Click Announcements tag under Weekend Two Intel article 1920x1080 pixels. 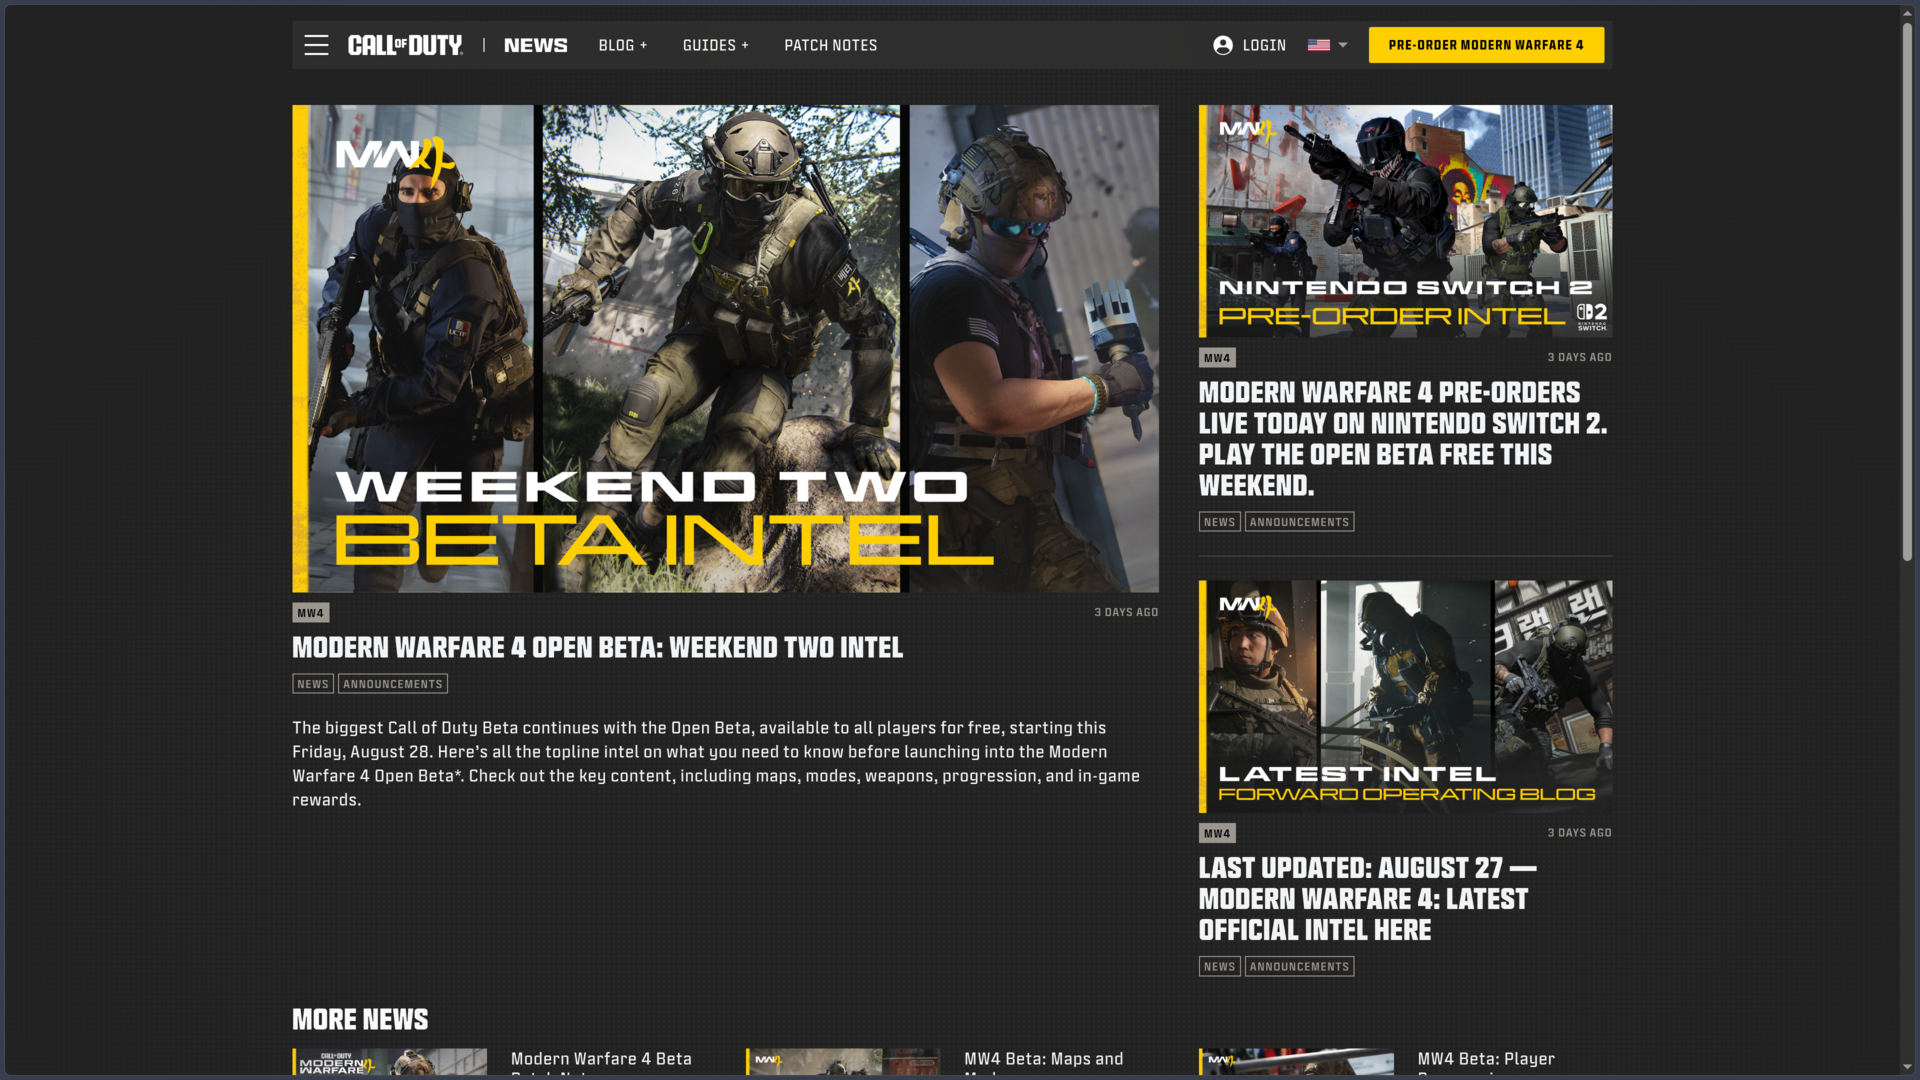click(x=392, y=684)
